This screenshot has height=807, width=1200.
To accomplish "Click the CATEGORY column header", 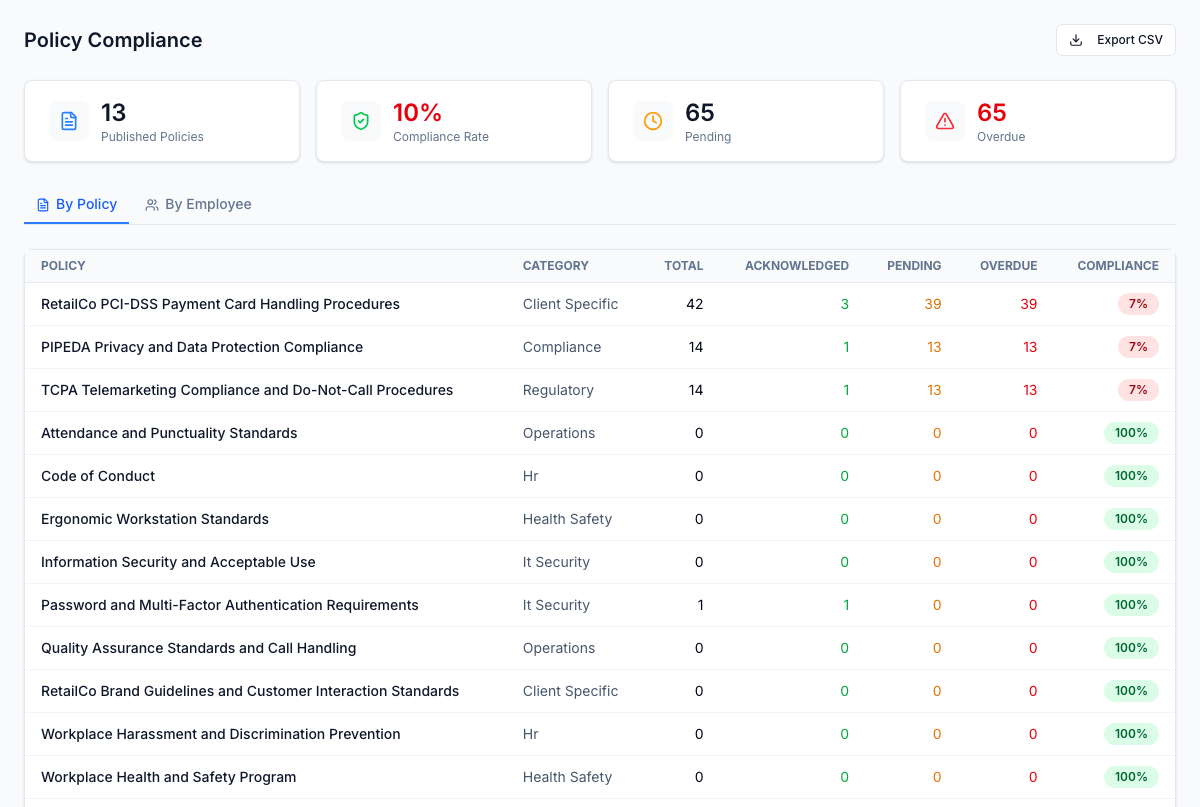I will [x=556, y=266].
